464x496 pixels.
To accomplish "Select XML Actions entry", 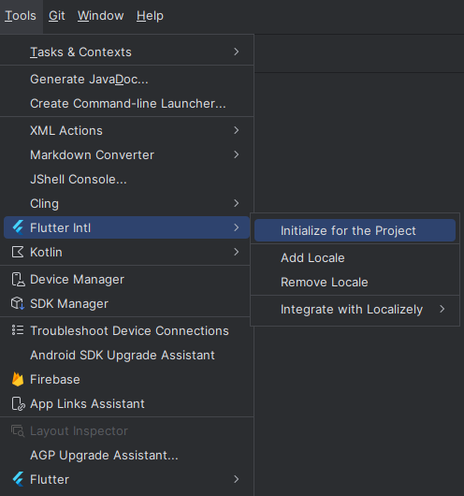I will [x=127, y=130].
